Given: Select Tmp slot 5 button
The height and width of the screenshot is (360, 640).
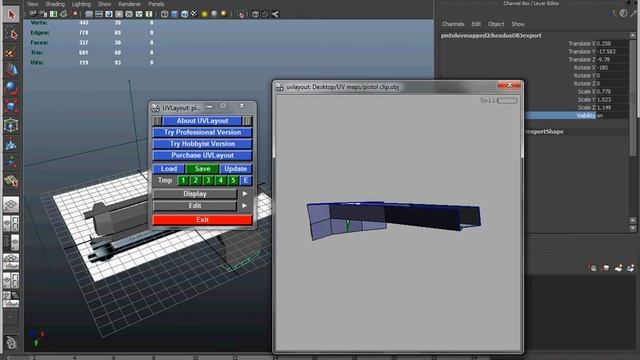Looking at the screenshot, I should 233,180.
